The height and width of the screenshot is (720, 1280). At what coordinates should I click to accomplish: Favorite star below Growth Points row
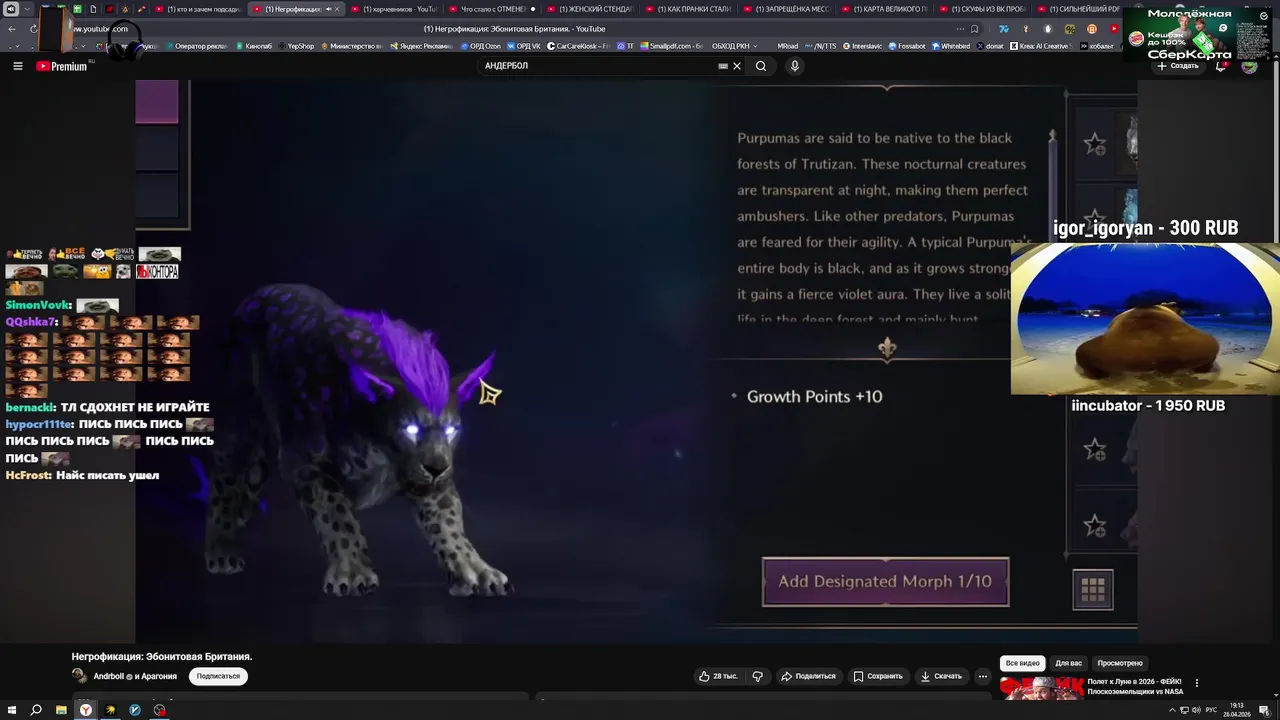(1095, 450)
